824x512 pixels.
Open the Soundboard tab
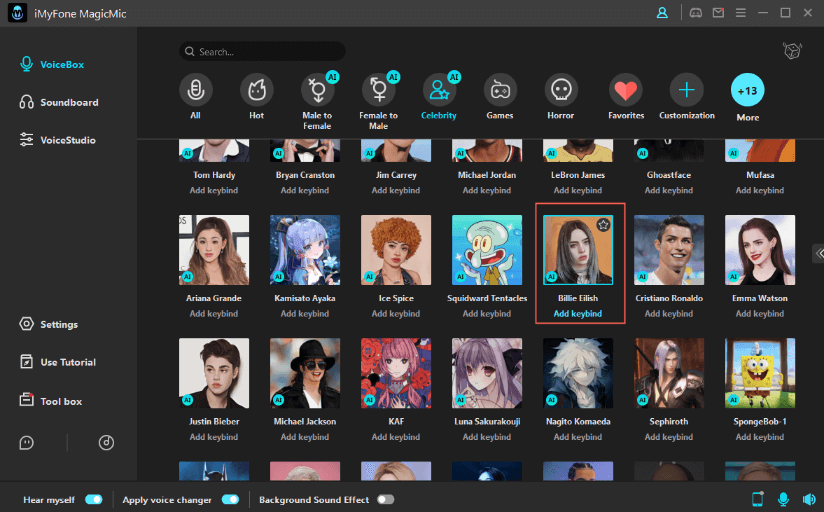(59, 102)
